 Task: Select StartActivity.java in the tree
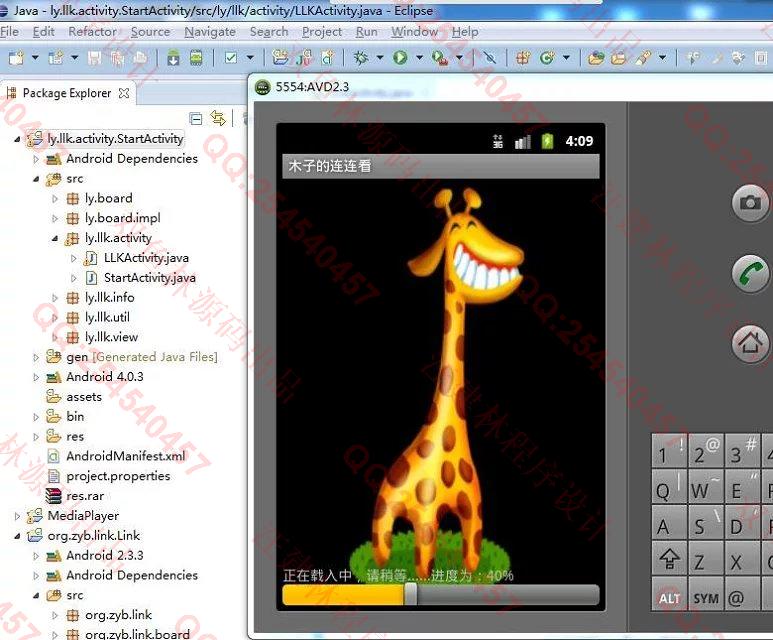[x=149, y=278]
